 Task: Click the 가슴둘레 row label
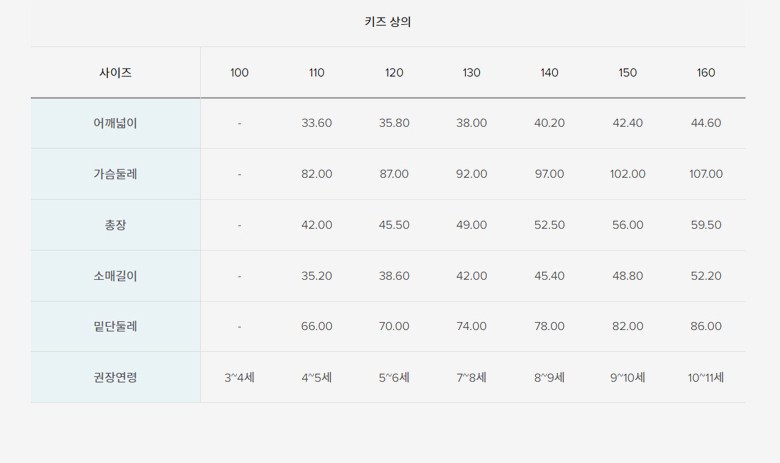pyautogui.click(x=115, y=174)
